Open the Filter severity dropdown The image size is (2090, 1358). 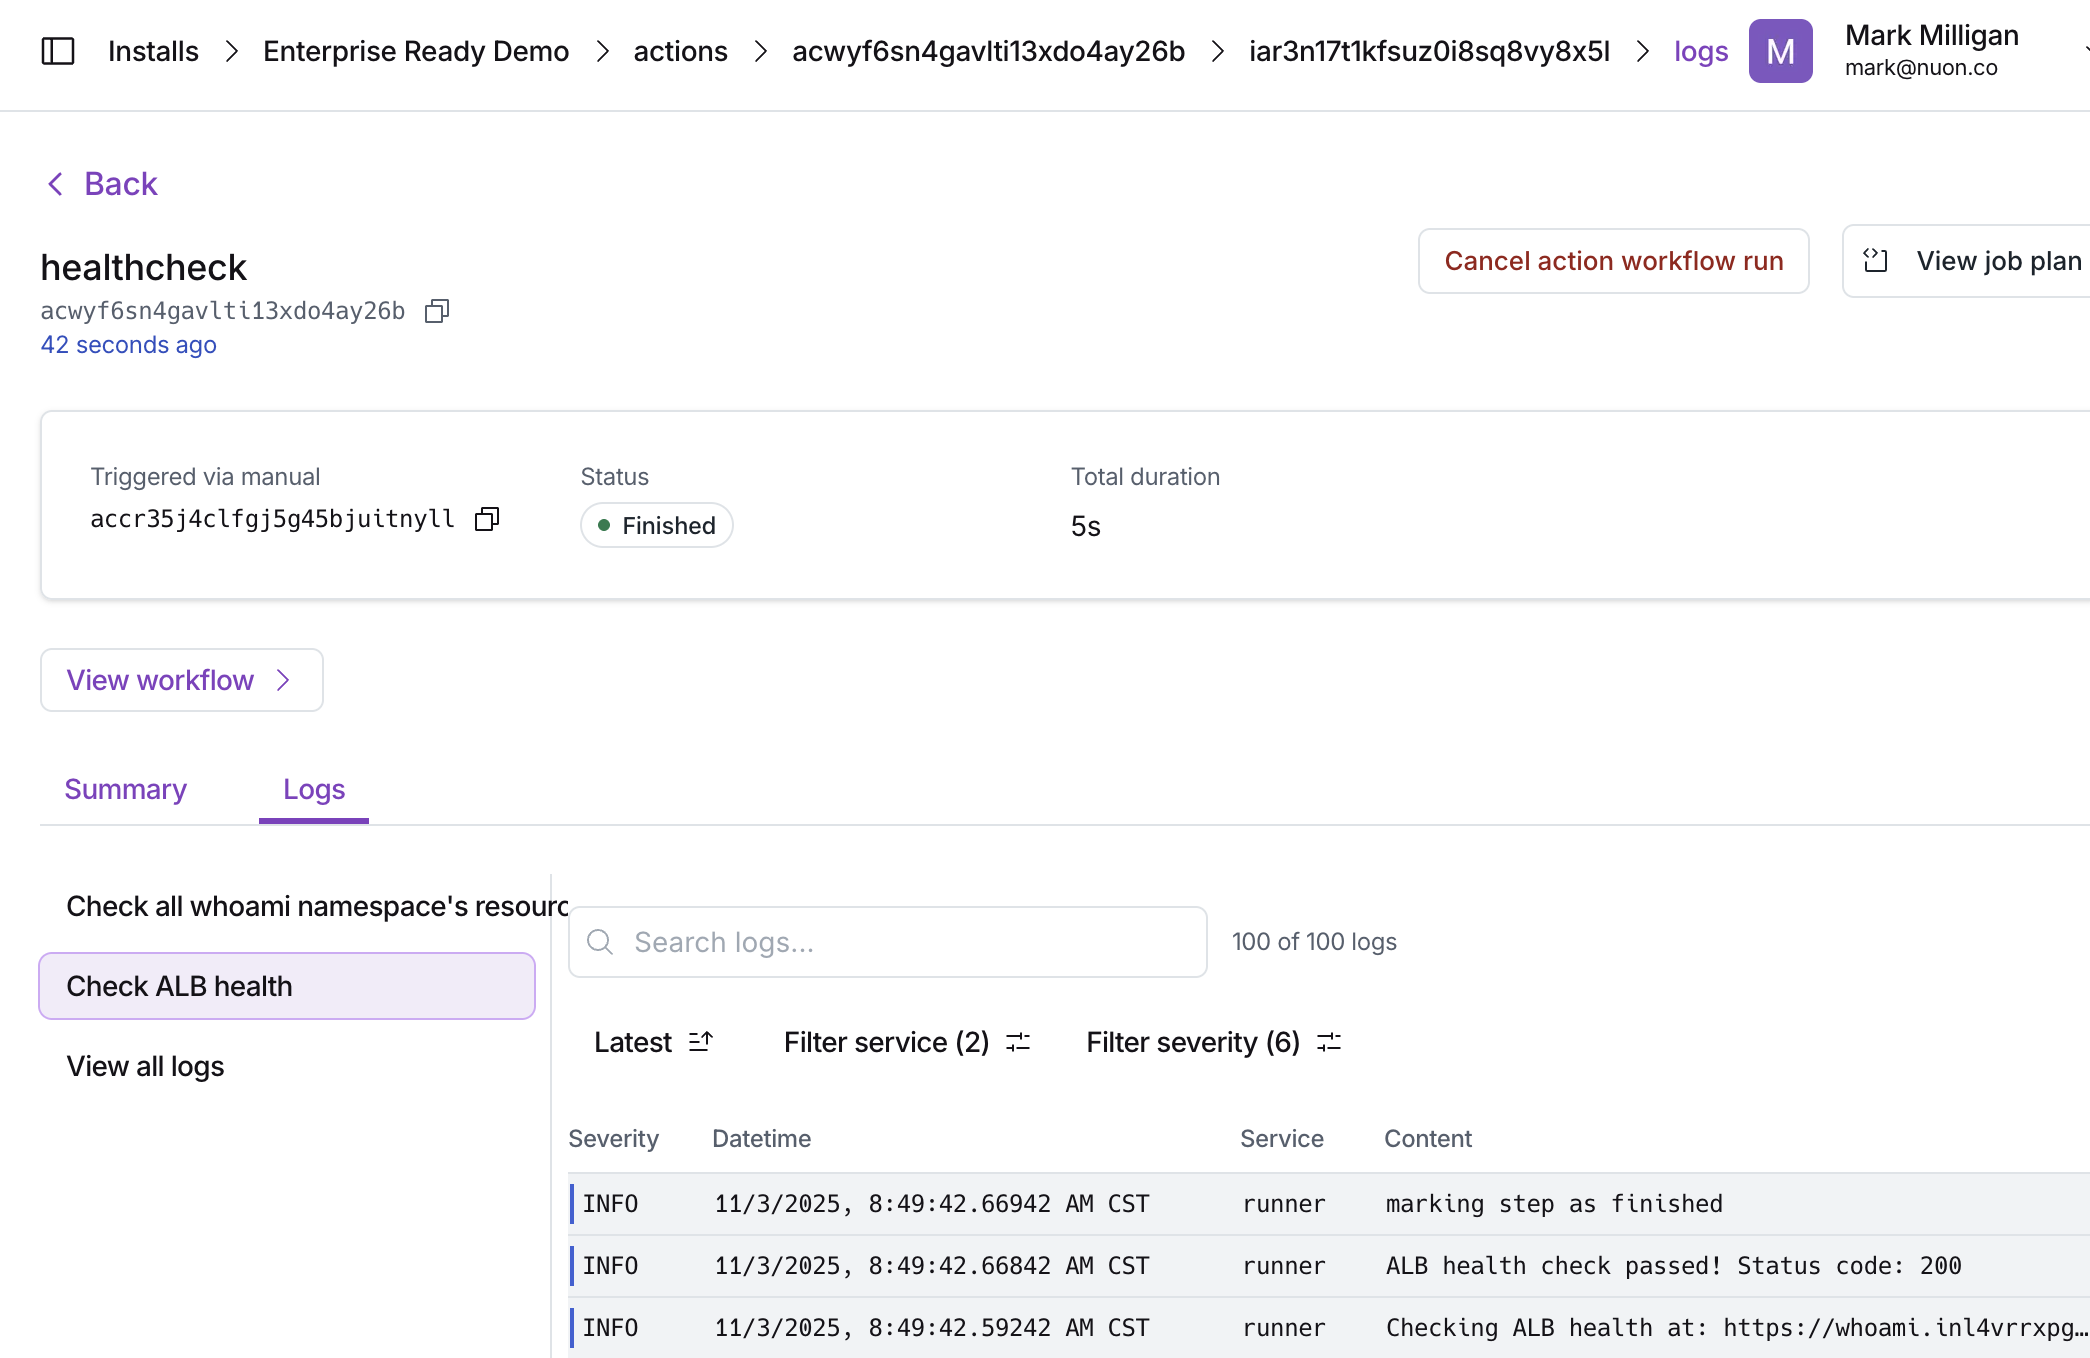tap(1213, 1042)
